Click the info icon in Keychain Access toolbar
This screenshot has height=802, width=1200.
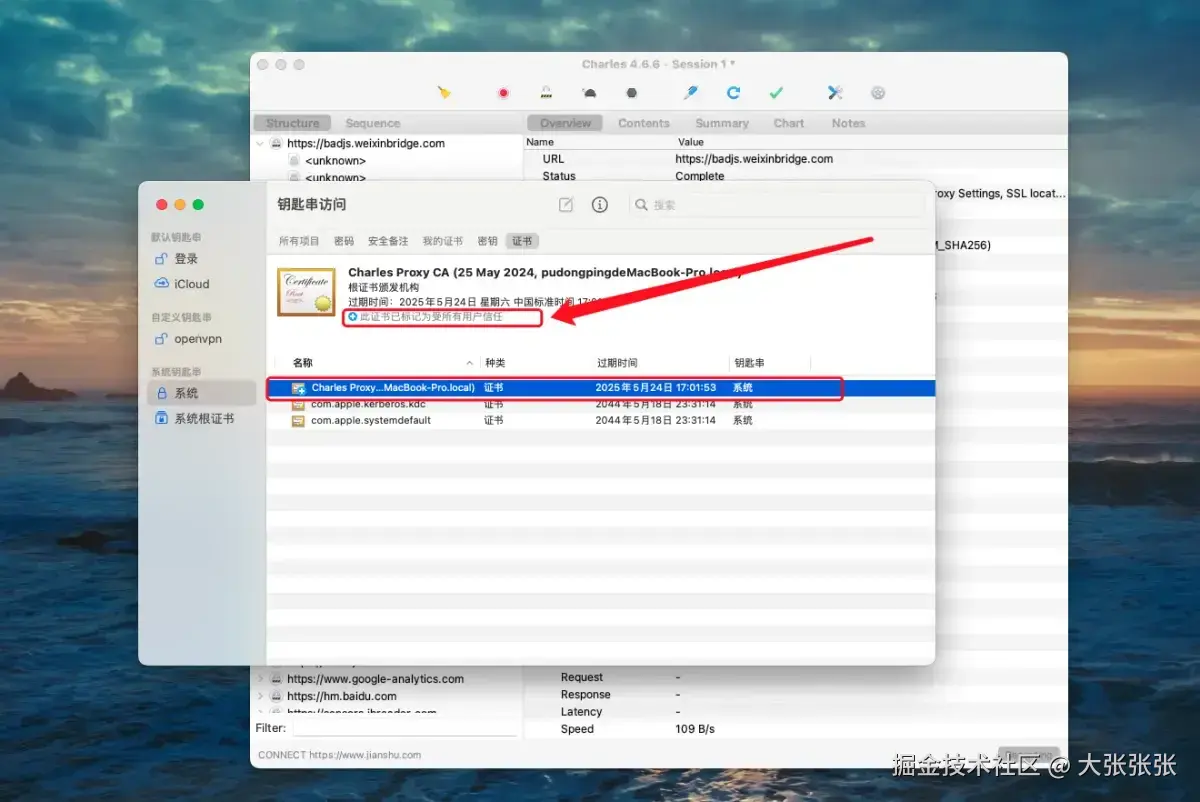tap(600, 205)
